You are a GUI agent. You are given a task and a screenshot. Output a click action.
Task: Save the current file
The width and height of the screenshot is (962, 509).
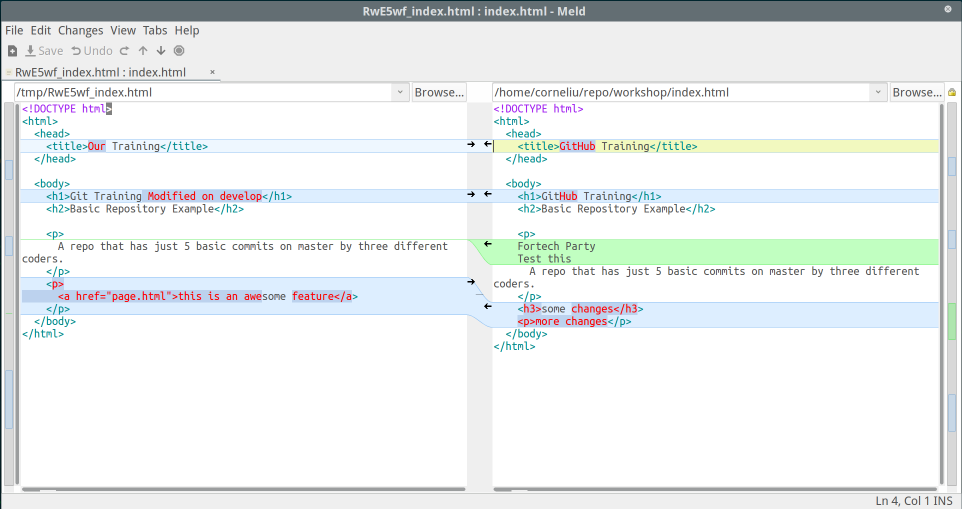click(44, 51)
